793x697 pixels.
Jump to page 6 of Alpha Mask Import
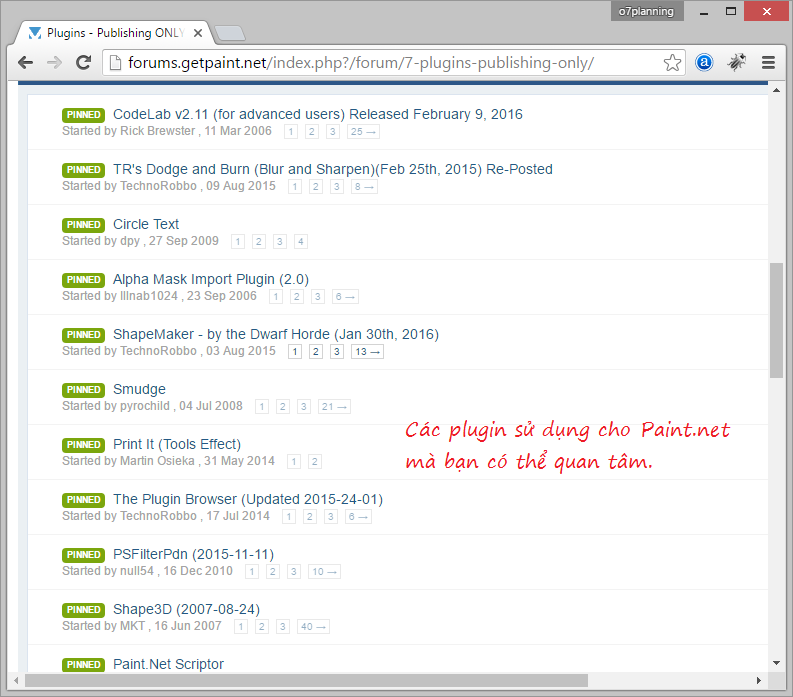point(345,297)
